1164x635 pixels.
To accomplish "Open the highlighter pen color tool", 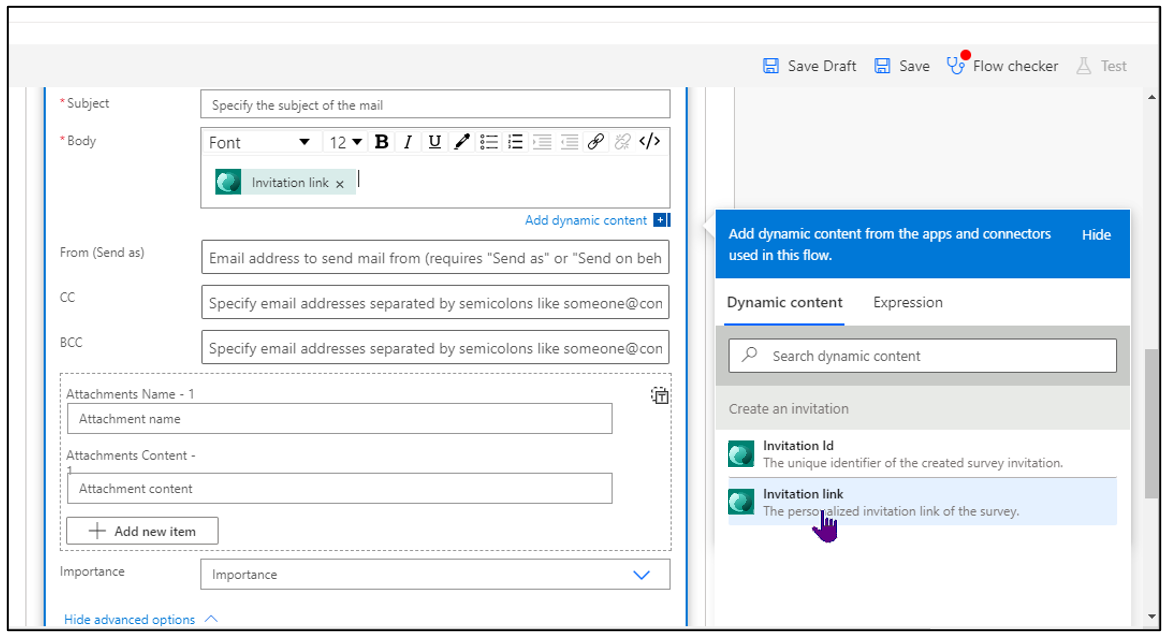I will point(462,142).
